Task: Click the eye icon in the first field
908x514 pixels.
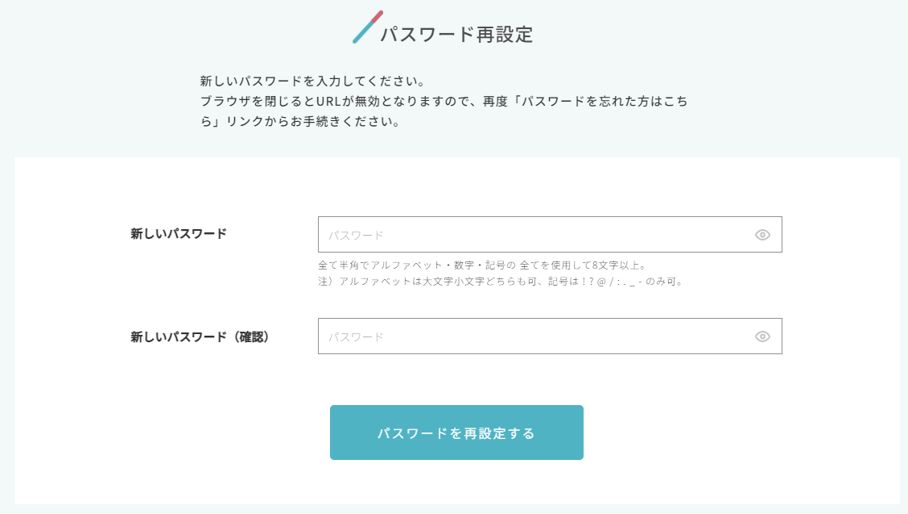Action: (762, 235)
